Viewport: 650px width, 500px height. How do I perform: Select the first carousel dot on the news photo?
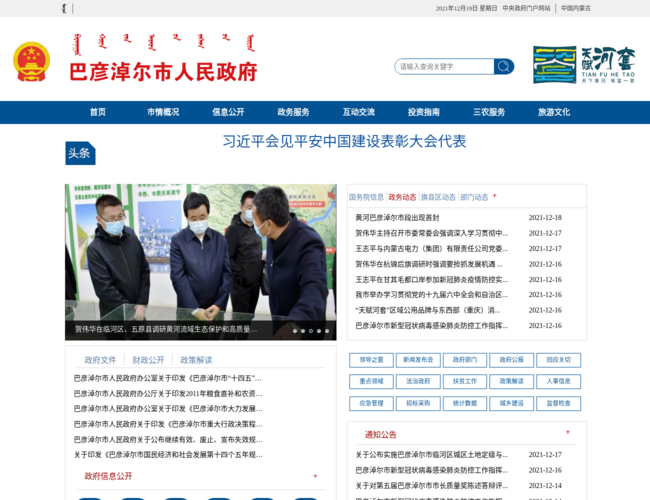pos(295,331)
